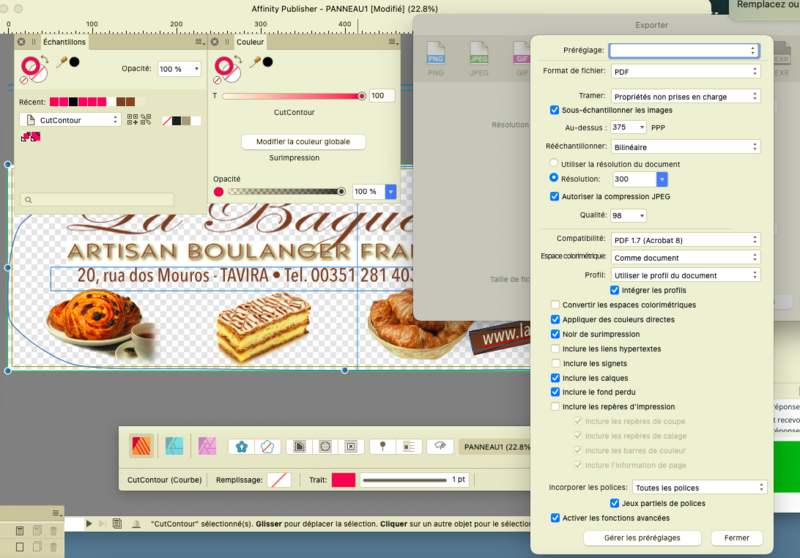Close the Couleur panel

click(215, 42)
